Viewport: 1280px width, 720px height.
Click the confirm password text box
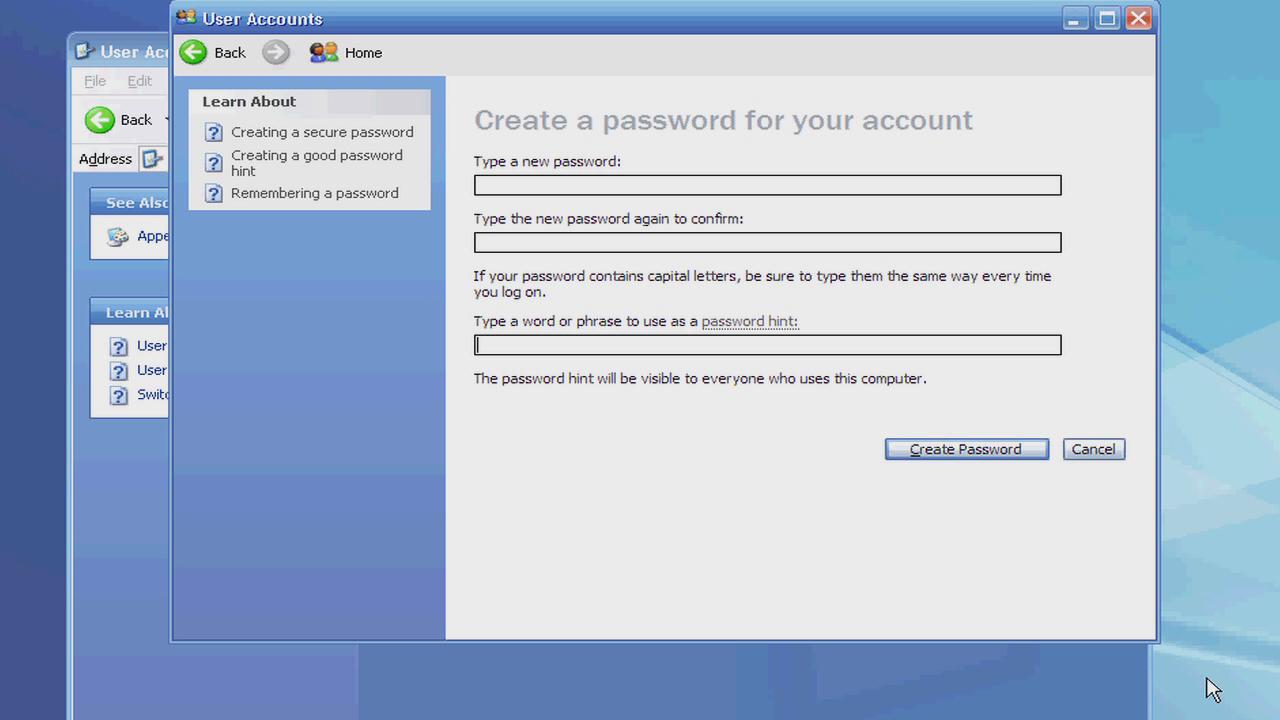767,242
